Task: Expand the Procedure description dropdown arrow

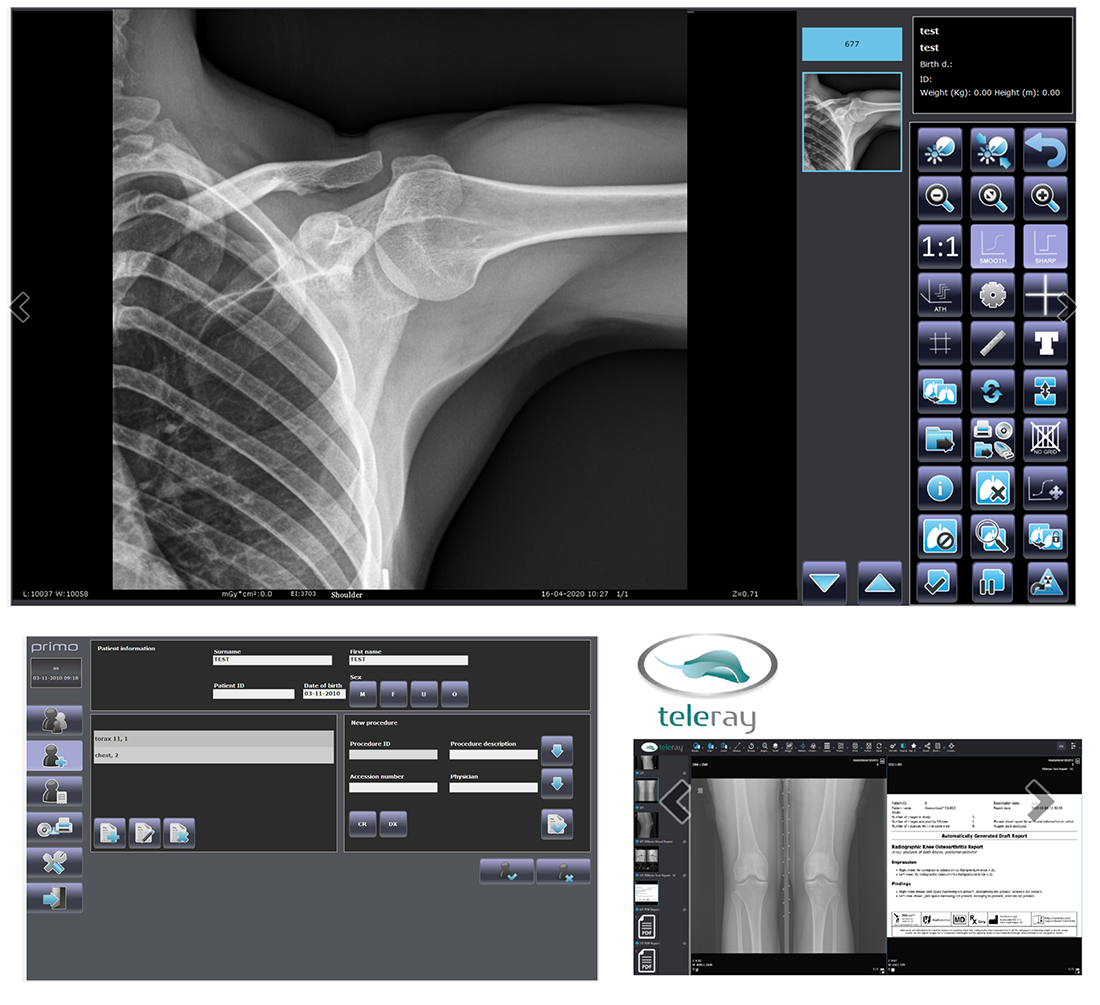Action: click(556, 750)
